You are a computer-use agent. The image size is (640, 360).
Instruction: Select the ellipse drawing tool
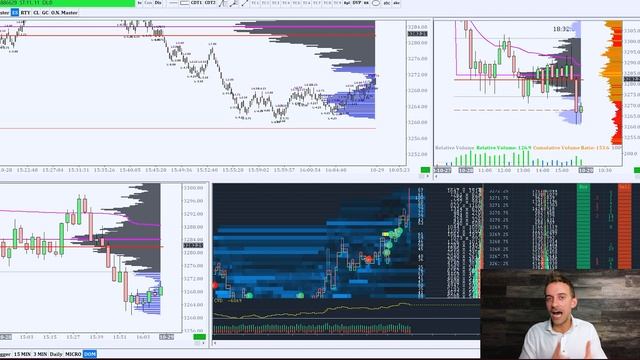pyautogui.click(x=376, y=3)
